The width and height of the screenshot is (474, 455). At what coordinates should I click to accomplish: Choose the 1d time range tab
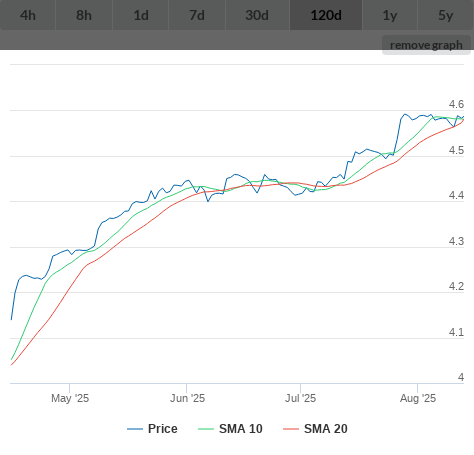(141, 15)
